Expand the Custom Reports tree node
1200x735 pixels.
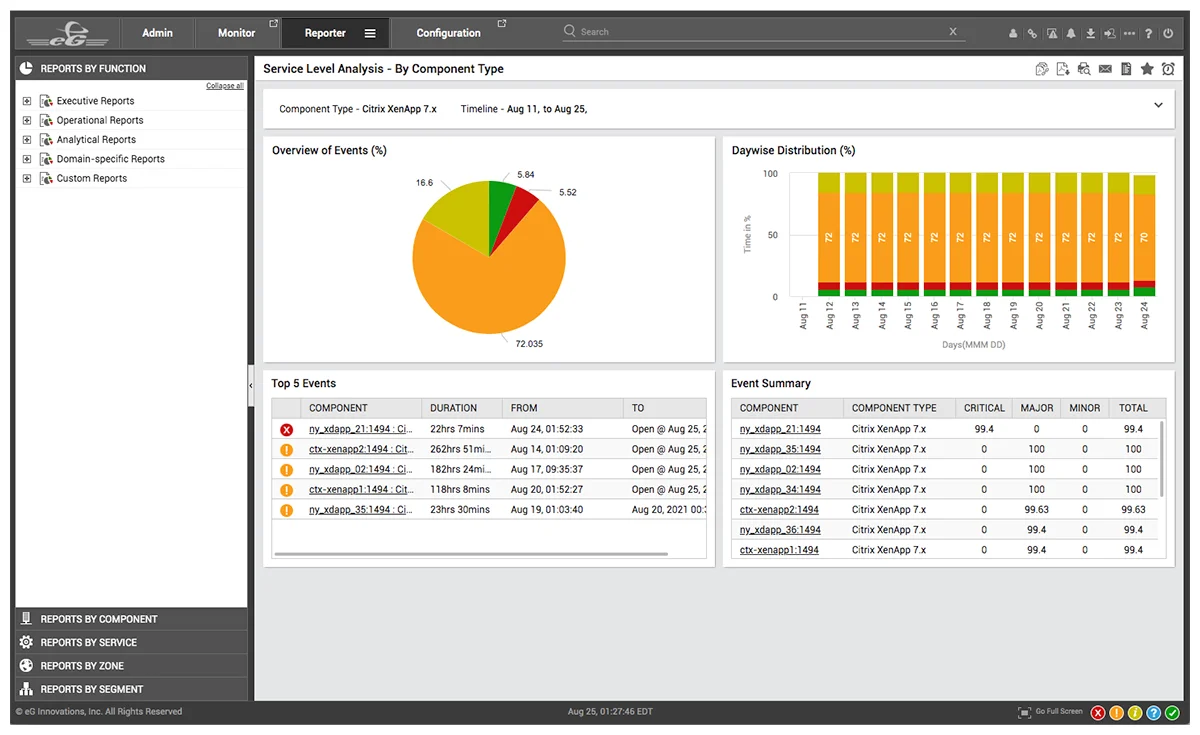(27, 178)
